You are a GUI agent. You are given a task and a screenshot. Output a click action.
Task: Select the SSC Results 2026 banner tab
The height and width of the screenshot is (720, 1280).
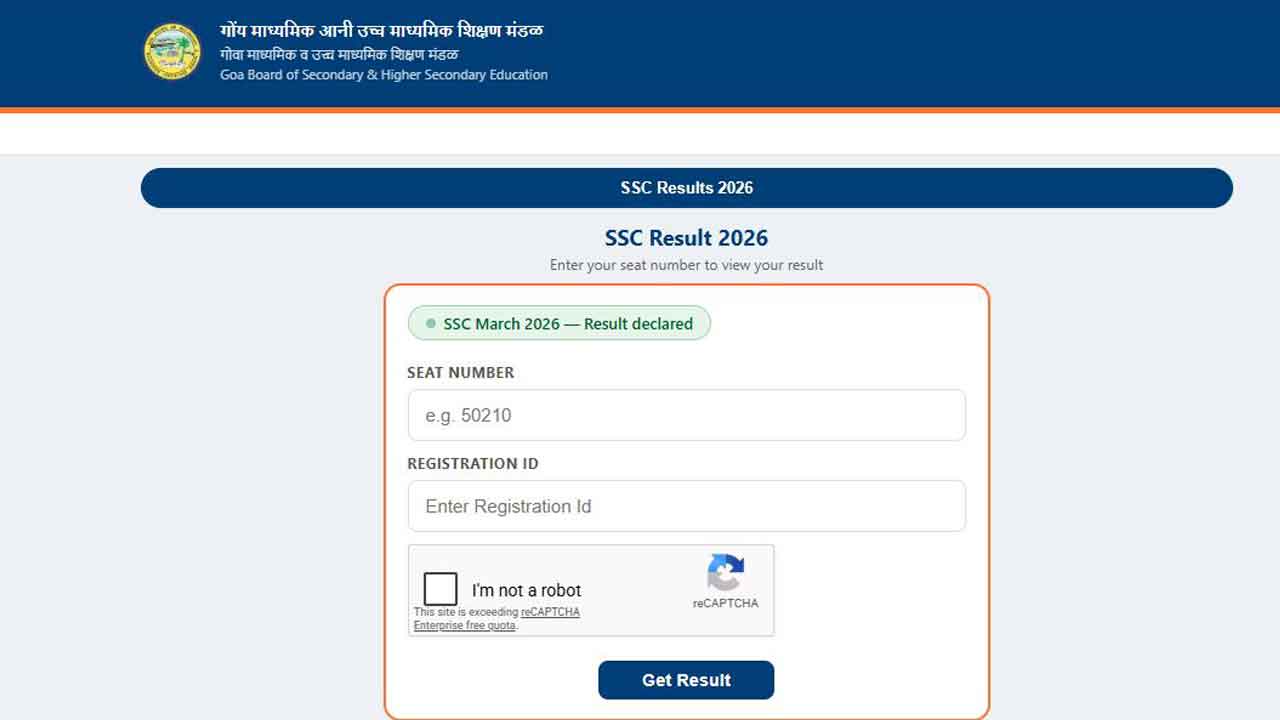(x=686, y=188)
